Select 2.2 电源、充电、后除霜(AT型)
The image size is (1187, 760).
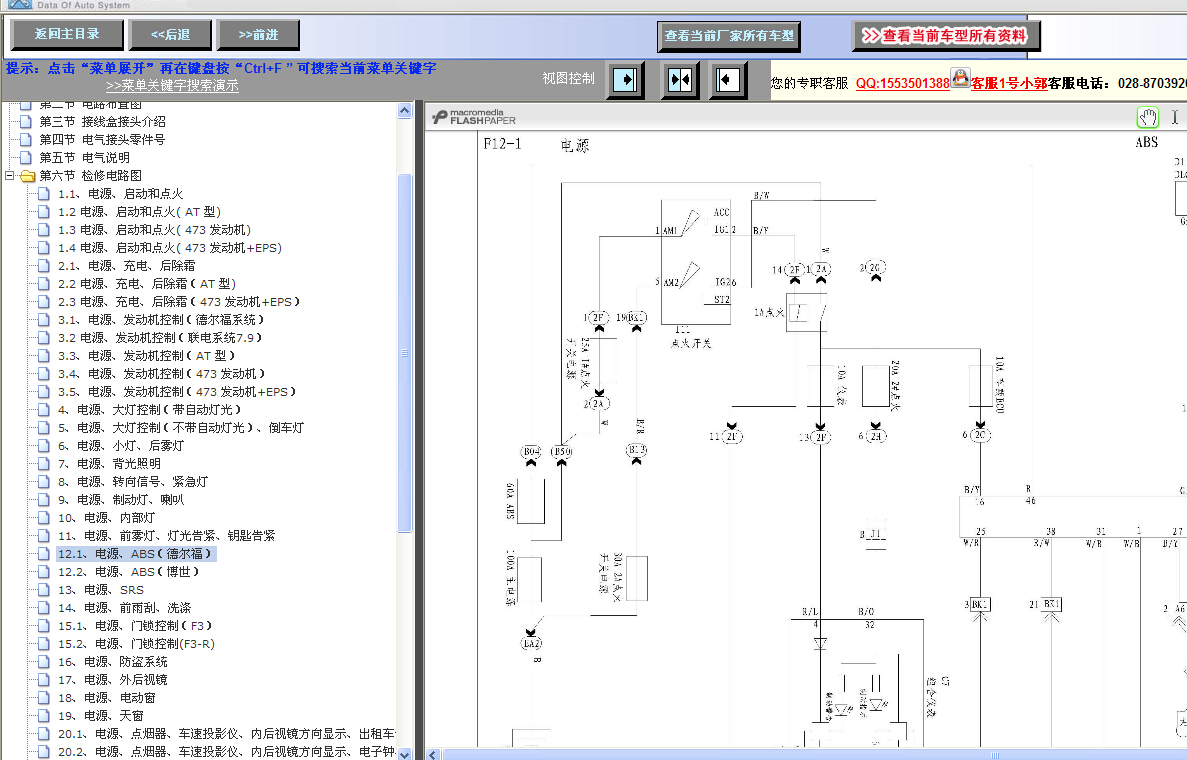147,284
